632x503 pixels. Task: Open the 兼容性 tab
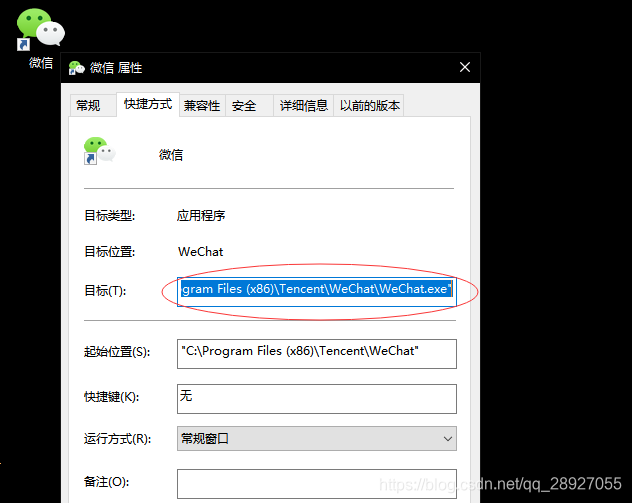pyautogui.click(x=202, y=106)
